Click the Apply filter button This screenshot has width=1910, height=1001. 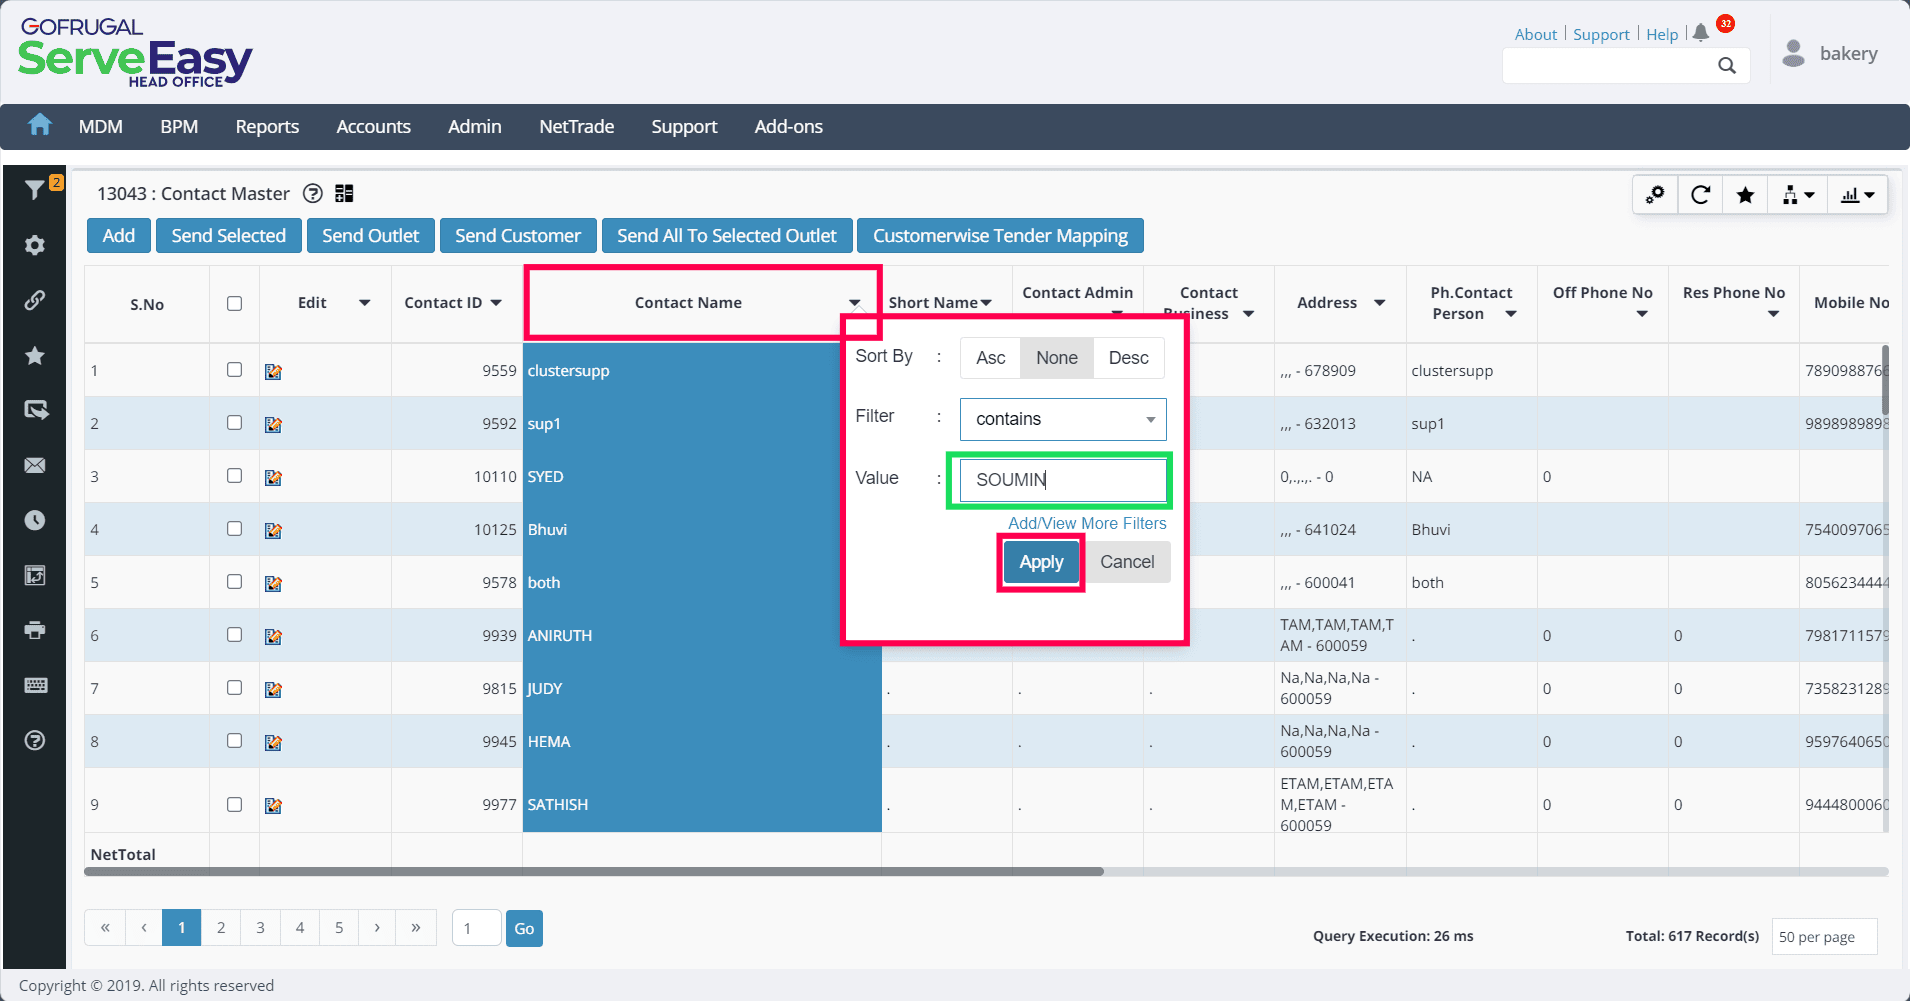tap(1041, 562)
